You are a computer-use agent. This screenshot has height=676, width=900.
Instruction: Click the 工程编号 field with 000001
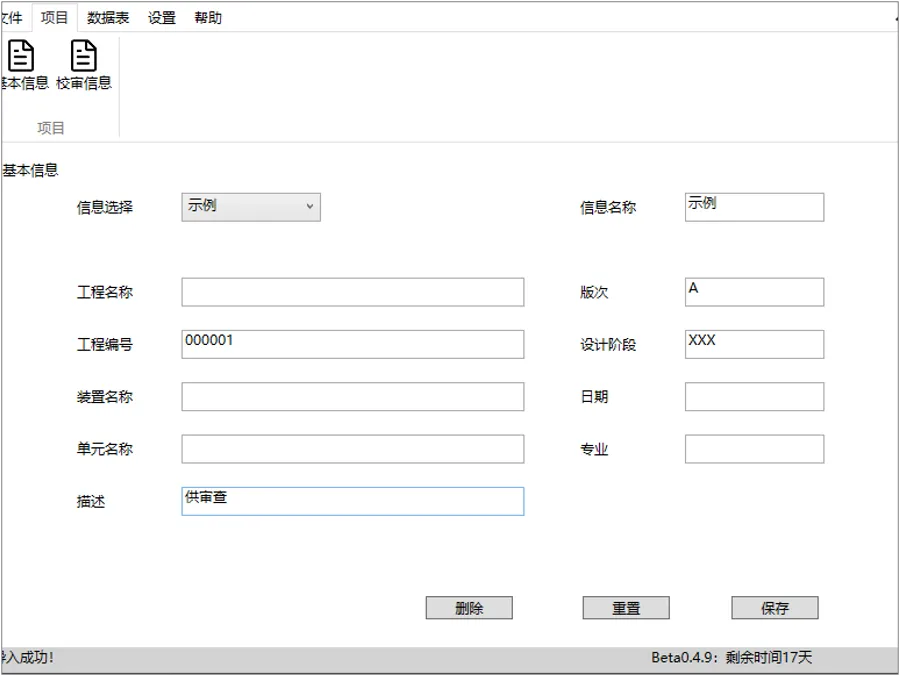[352, 344]
